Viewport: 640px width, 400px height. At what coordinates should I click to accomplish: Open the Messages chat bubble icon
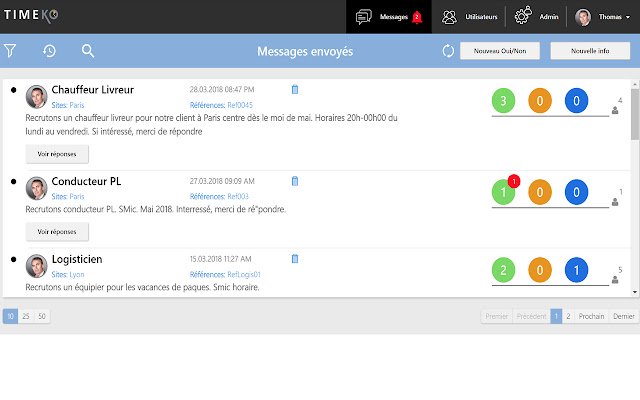click(364, 17)
